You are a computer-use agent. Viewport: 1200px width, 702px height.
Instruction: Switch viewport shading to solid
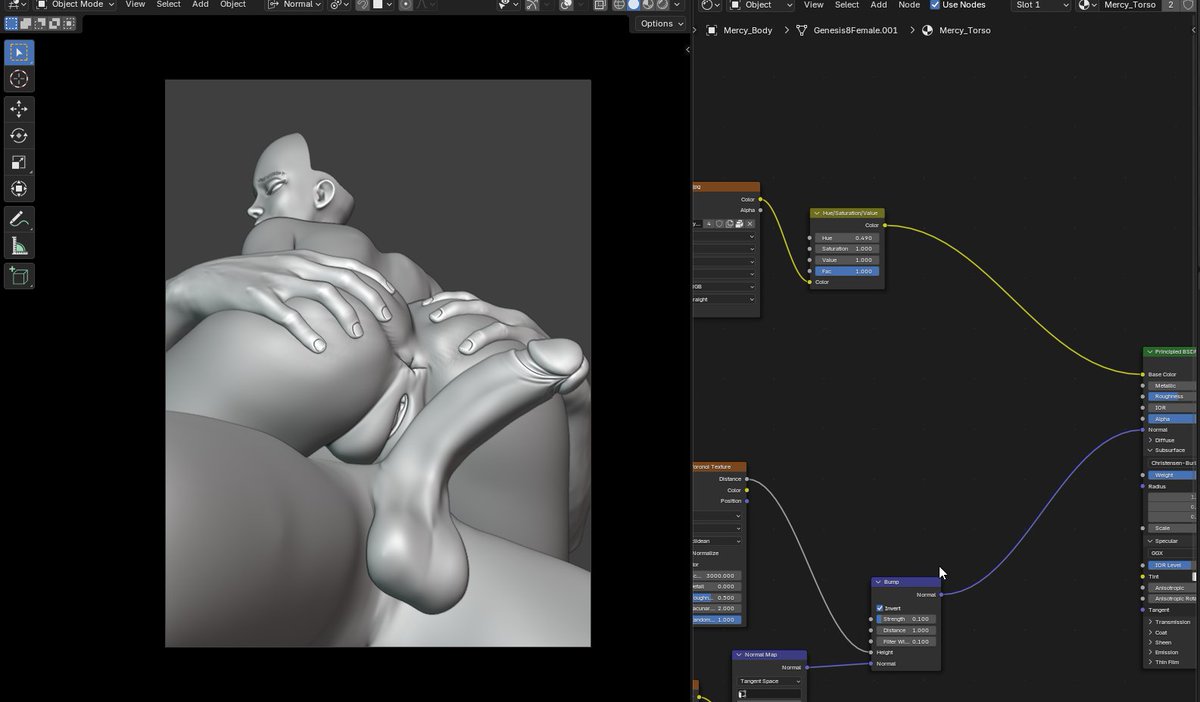(x=633, y=5)
